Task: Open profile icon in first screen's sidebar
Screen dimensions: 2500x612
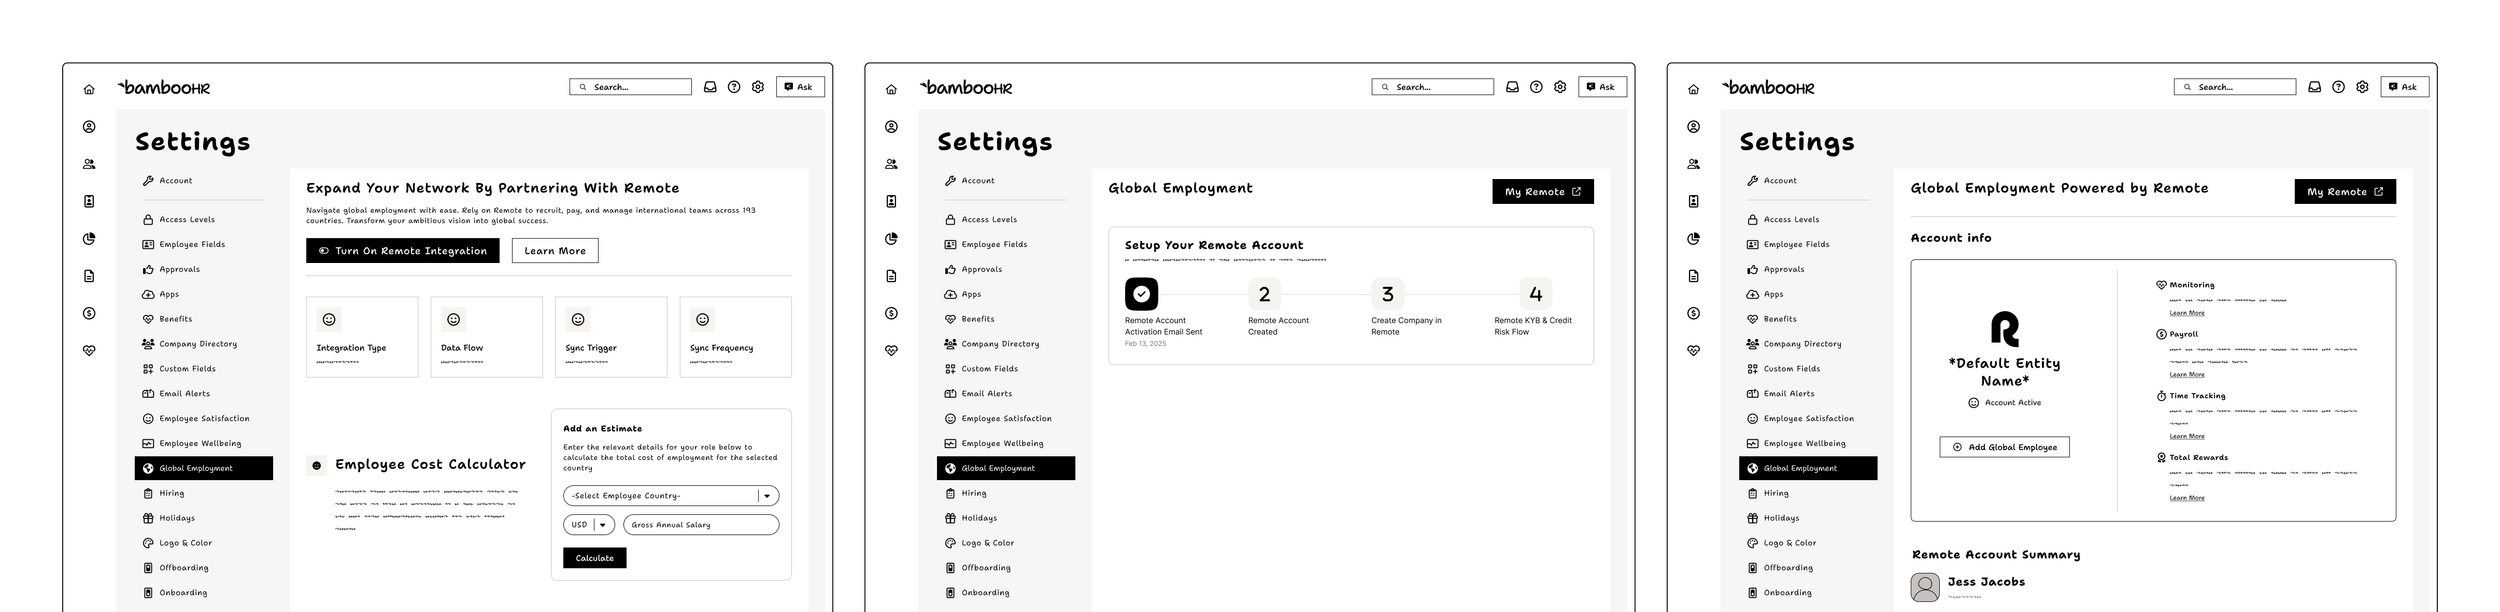Action: (x=89, y=127)
